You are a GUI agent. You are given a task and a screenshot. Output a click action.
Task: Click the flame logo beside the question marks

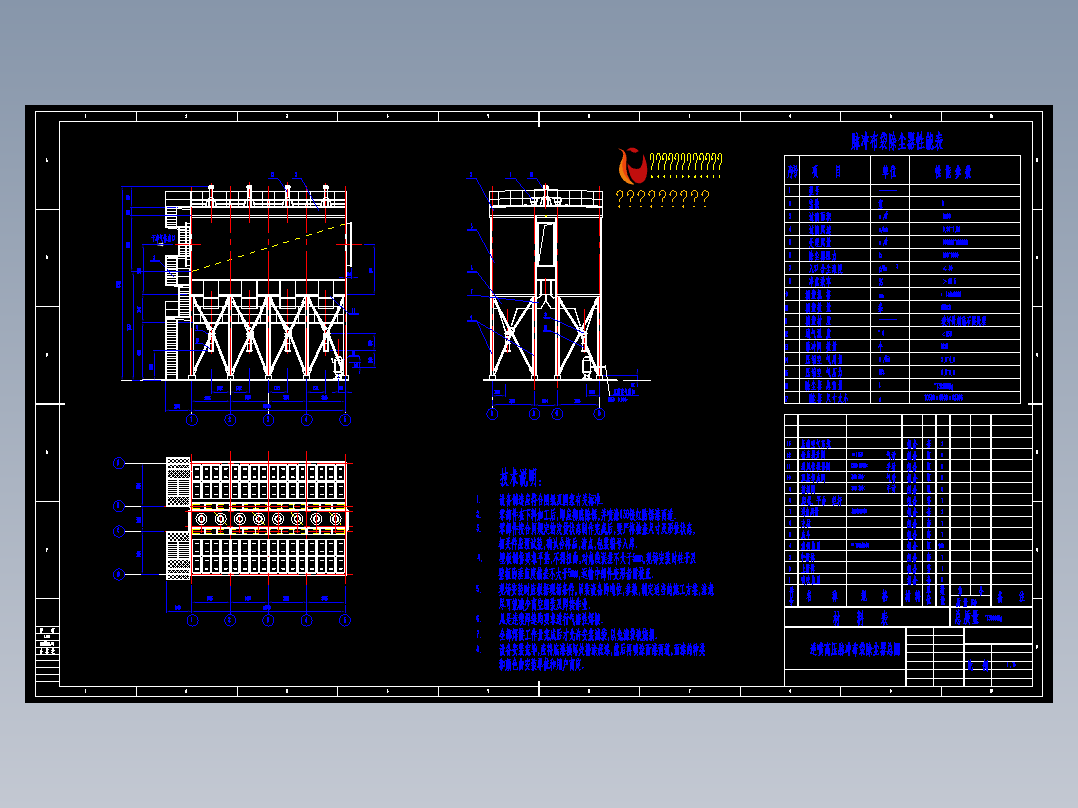click(631, 166)
